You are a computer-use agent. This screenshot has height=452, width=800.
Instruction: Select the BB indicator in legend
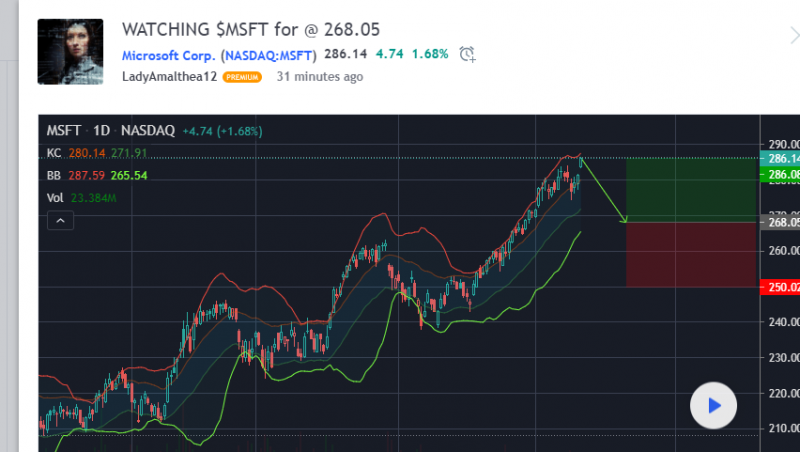coord(54,175)
